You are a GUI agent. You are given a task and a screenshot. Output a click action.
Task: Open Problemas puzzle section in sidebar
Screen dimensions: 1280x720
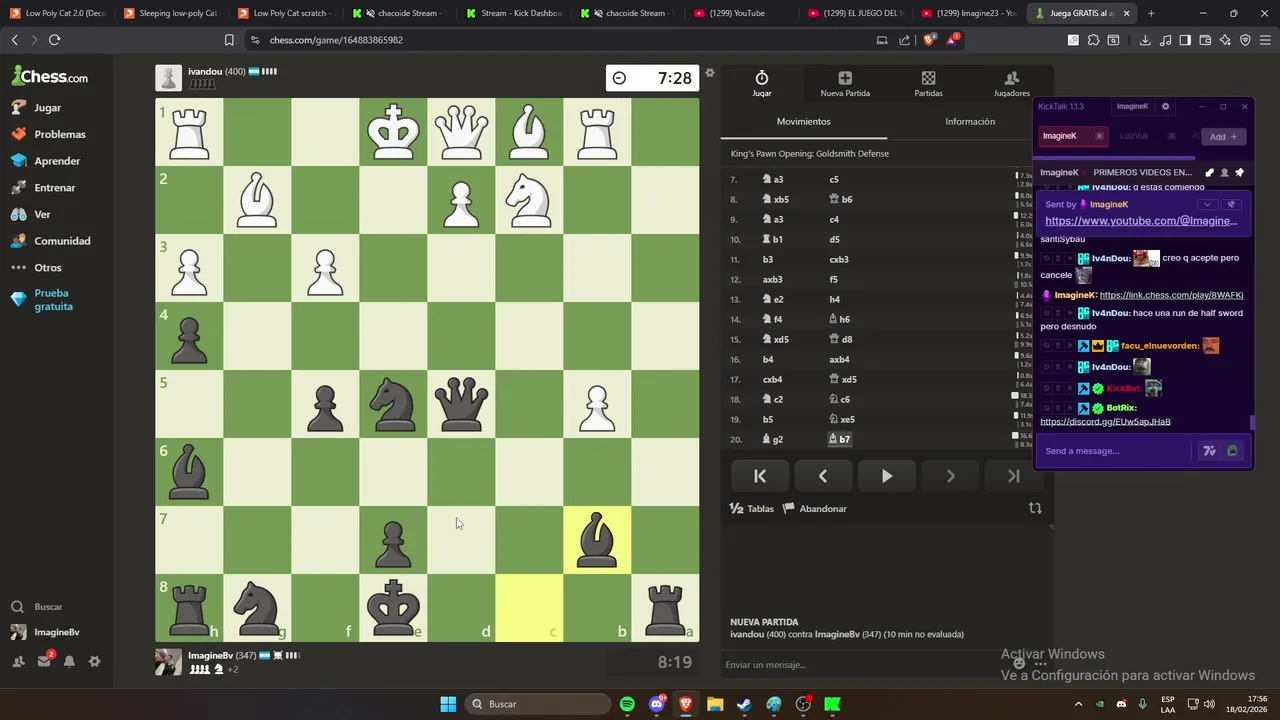[x=49, y=134]
